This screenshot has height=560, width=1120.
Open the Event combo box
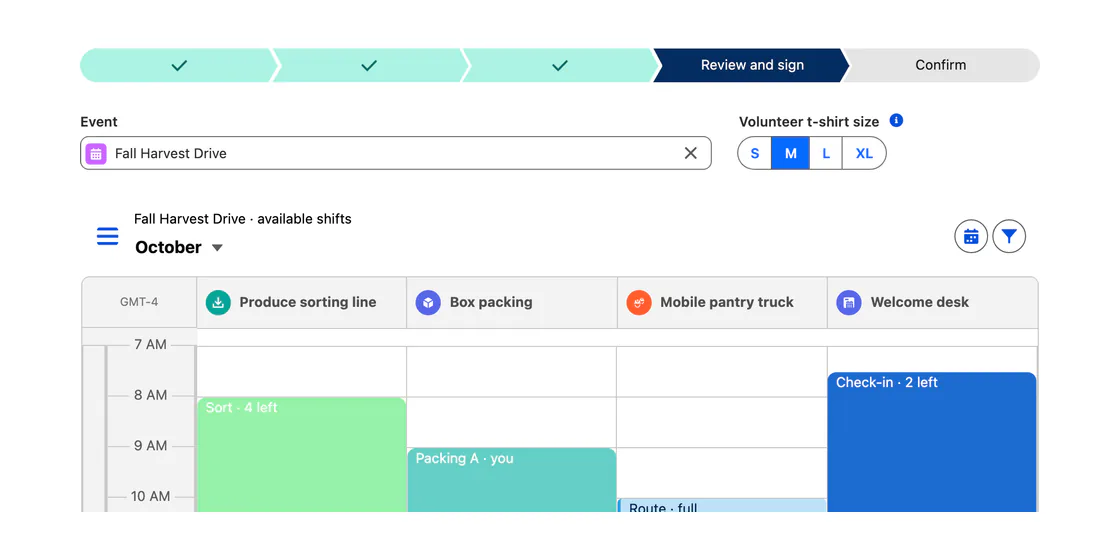[396, 153]
